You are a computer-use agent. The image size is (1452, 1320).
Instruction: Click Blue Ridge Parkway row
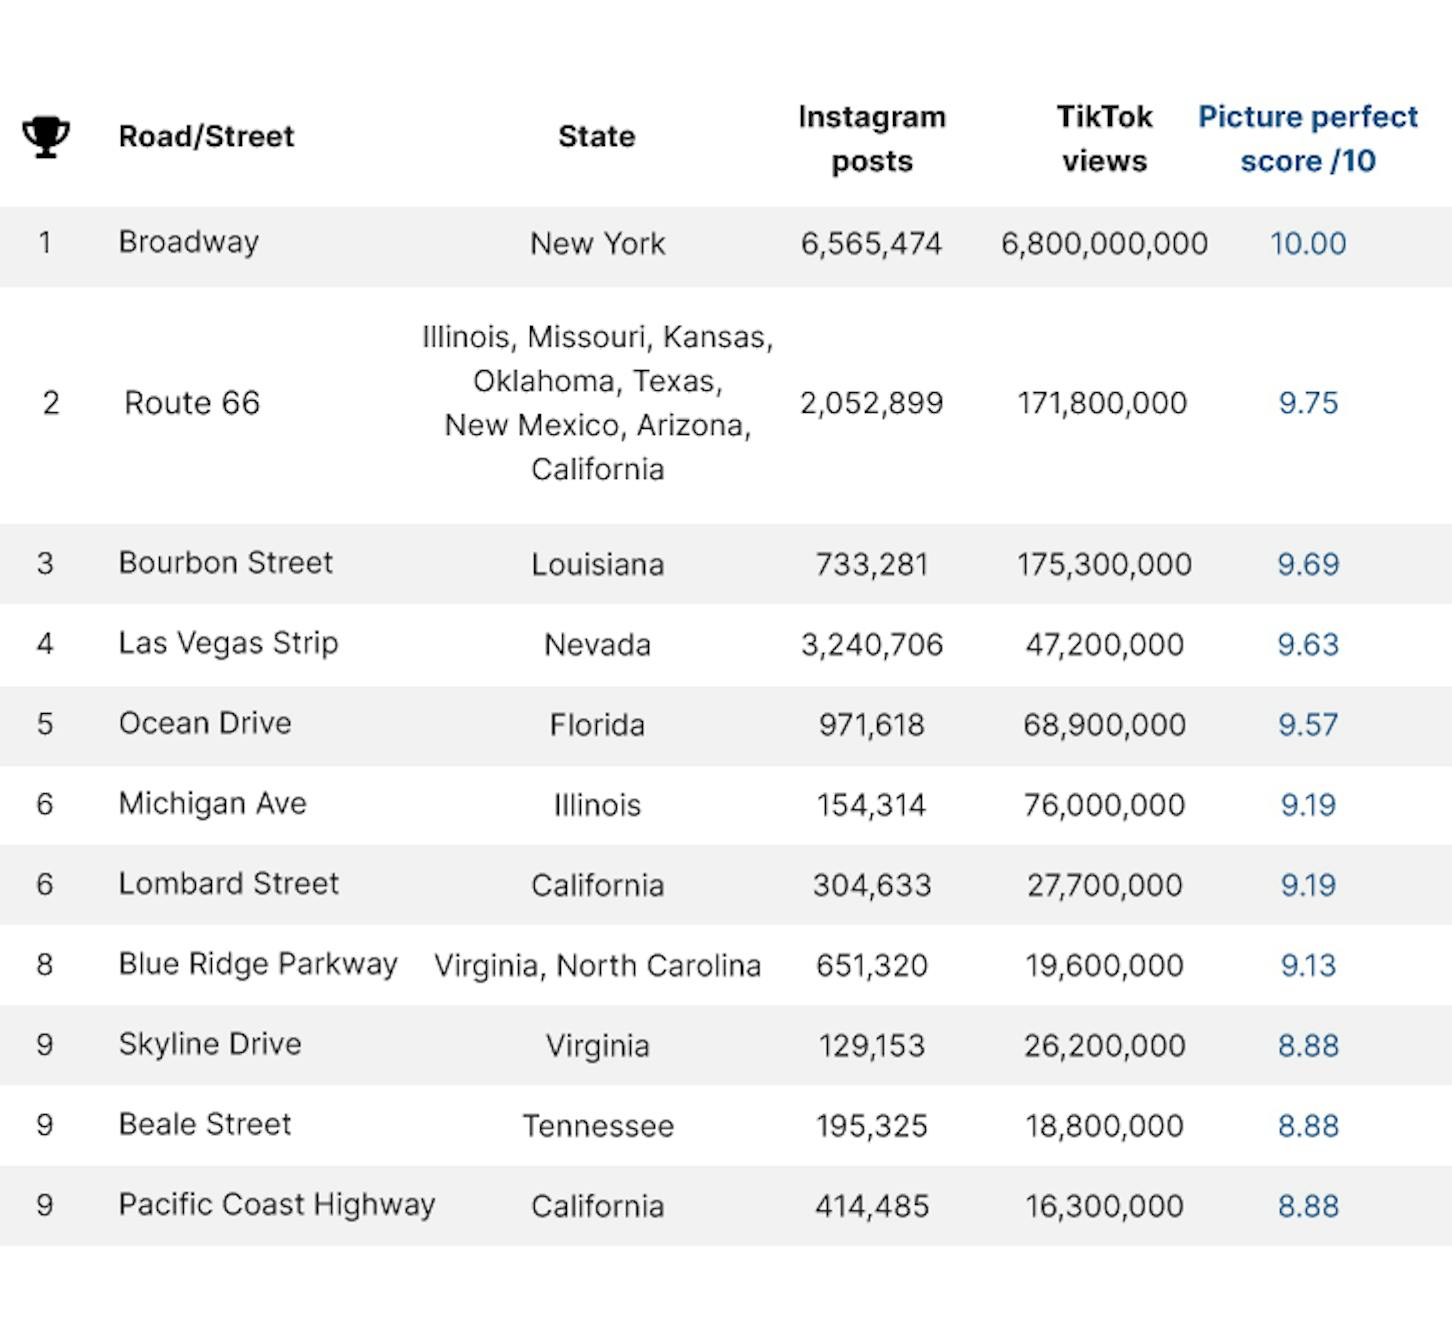tap(726, 965)
